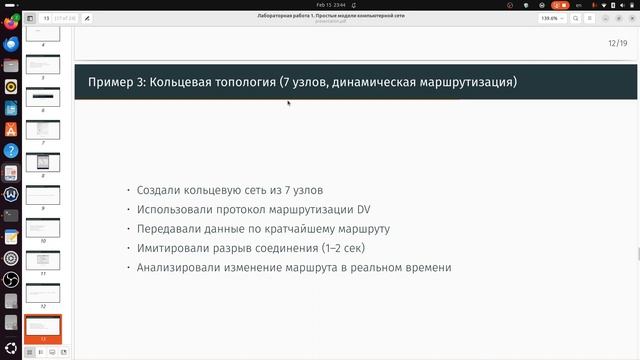640x360 pixels.
Task: Open the zoom level dropdown
Action: click(x=552, y=18)
